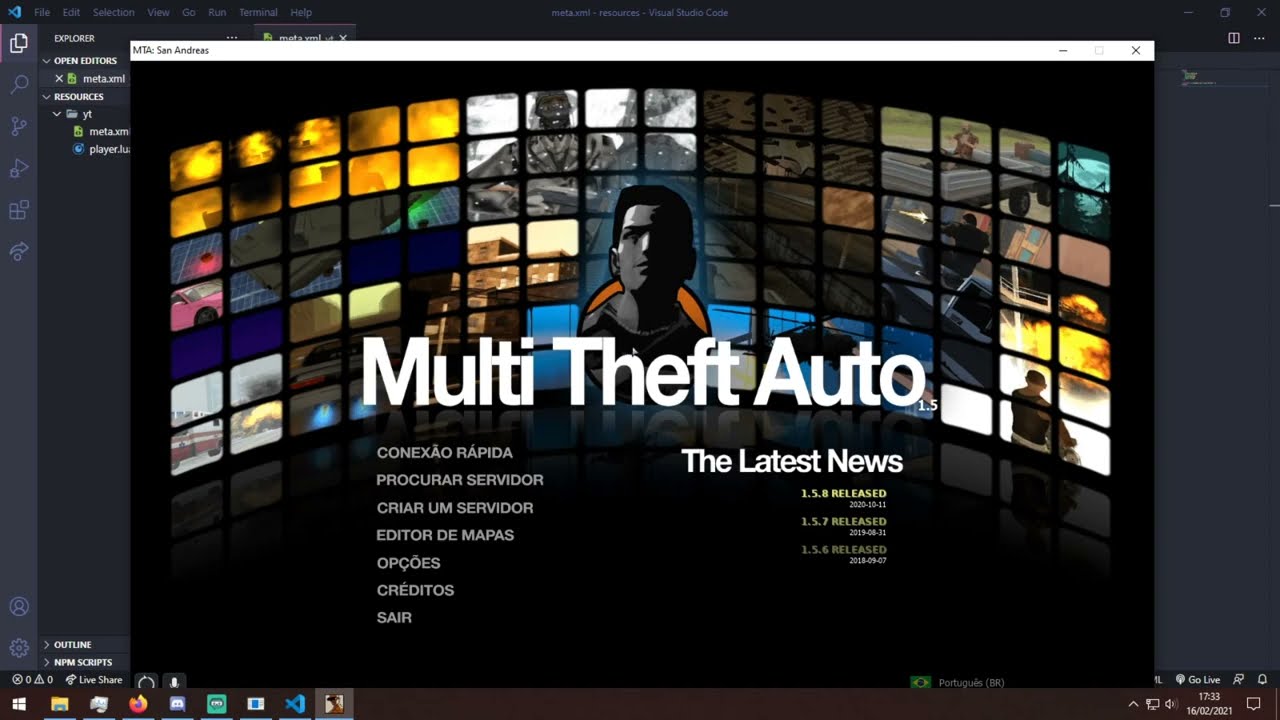The image size is (1280, 720).
Task: Open the Extensions view icon
Action: (19, 210)
